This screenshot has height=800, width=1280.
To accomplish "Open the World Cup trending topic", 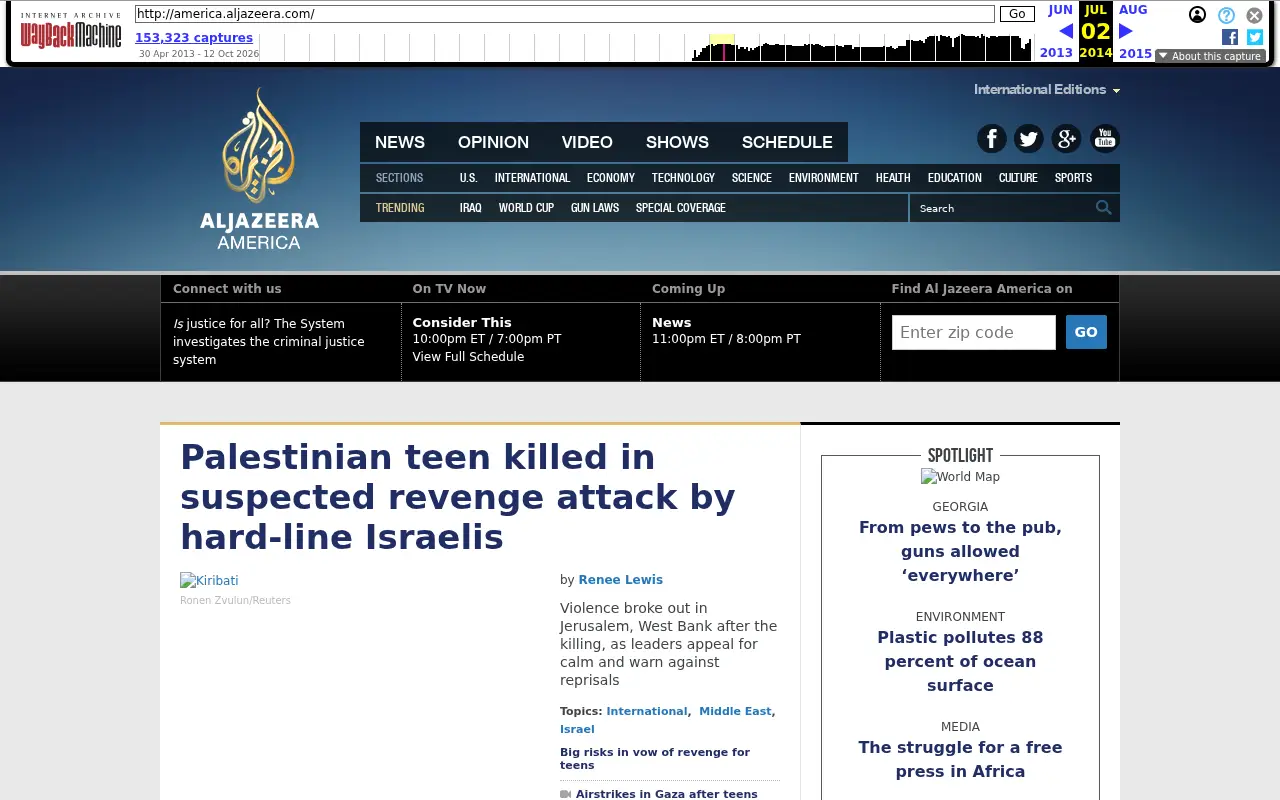I will coord(526,208).
